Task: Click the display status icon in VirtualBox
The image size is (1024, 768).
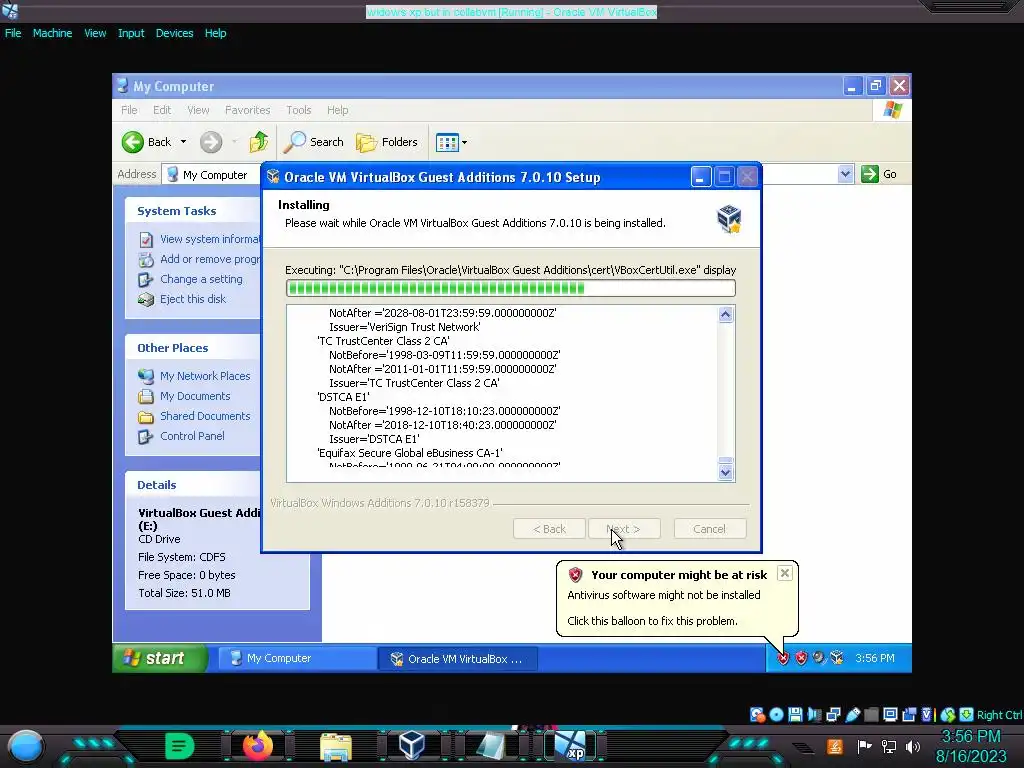Action: [x=890, y=714]
